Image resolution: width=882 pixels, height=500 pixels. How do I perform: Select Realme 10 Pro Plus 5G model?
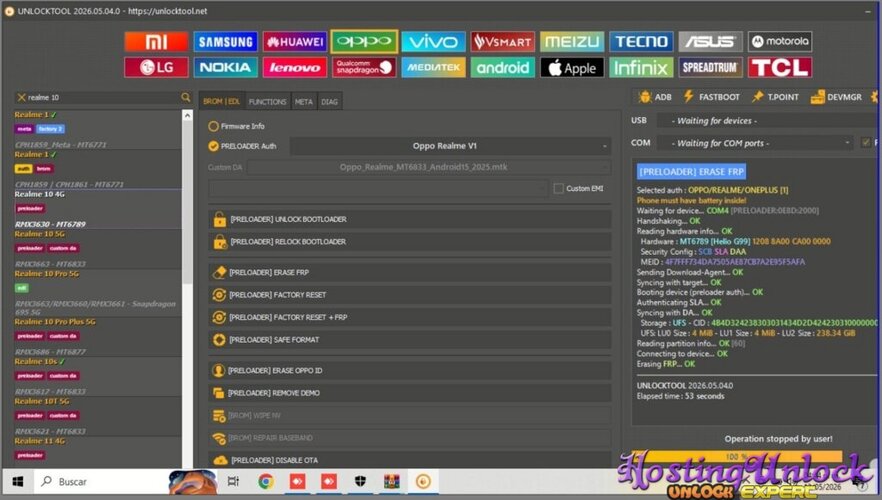coord(98,336)
